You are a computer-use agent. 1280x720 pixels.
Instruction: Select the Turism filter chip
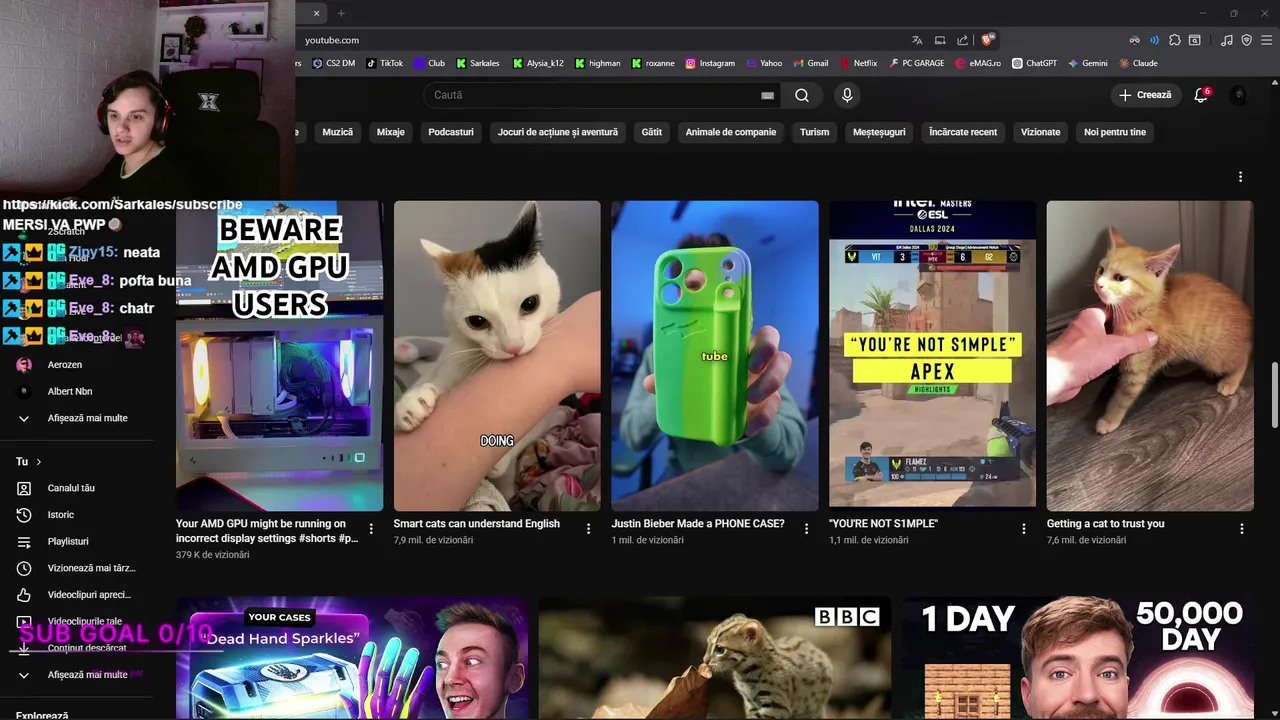pyautogui.click(x=815, y=132)
